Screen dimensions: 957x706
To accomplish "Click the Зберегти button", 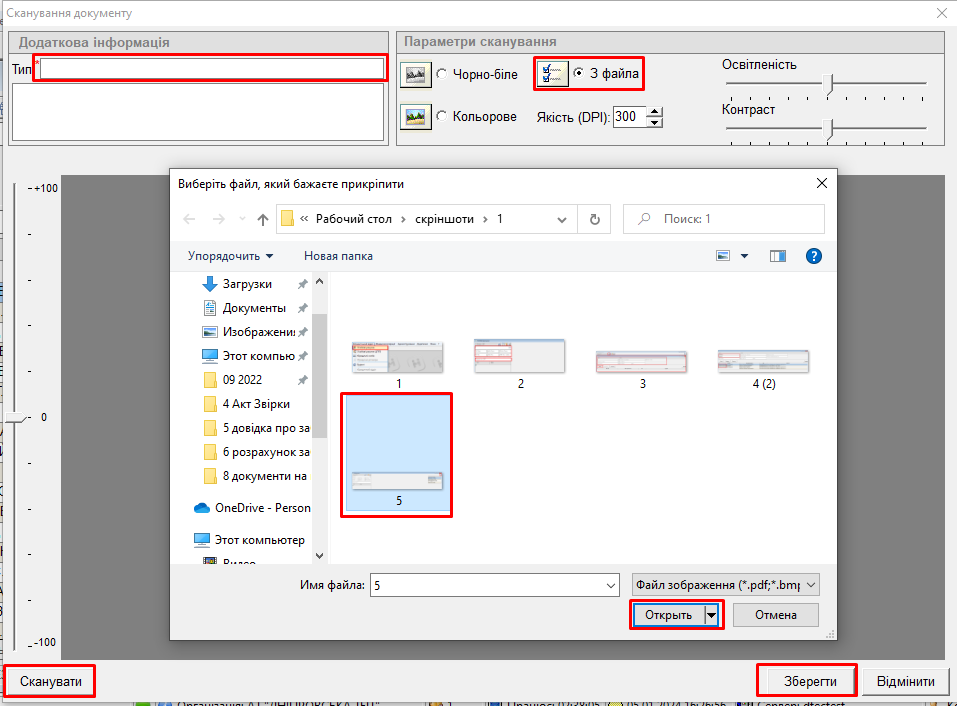I will tap(807, 681).
